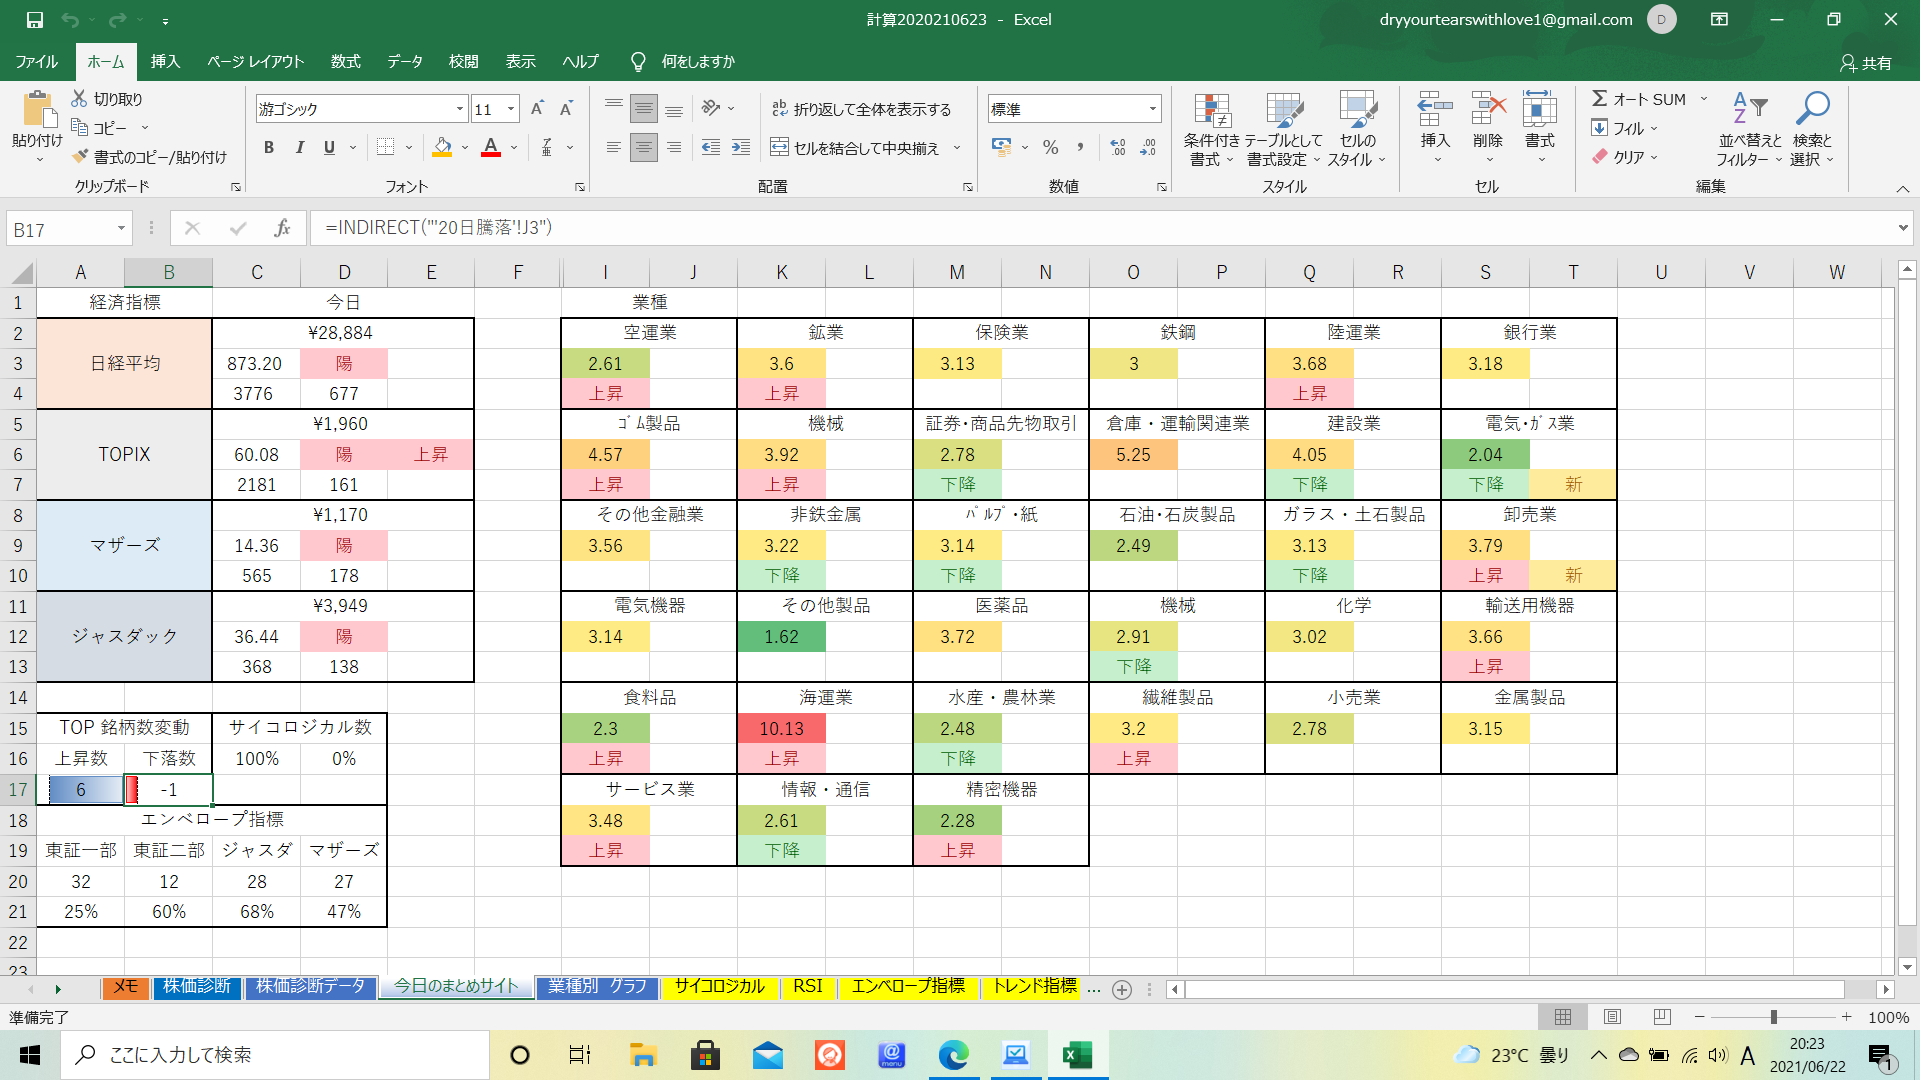Click the Format Painter brush icon
This screenshot has height=1080, width=1920.
81,157
